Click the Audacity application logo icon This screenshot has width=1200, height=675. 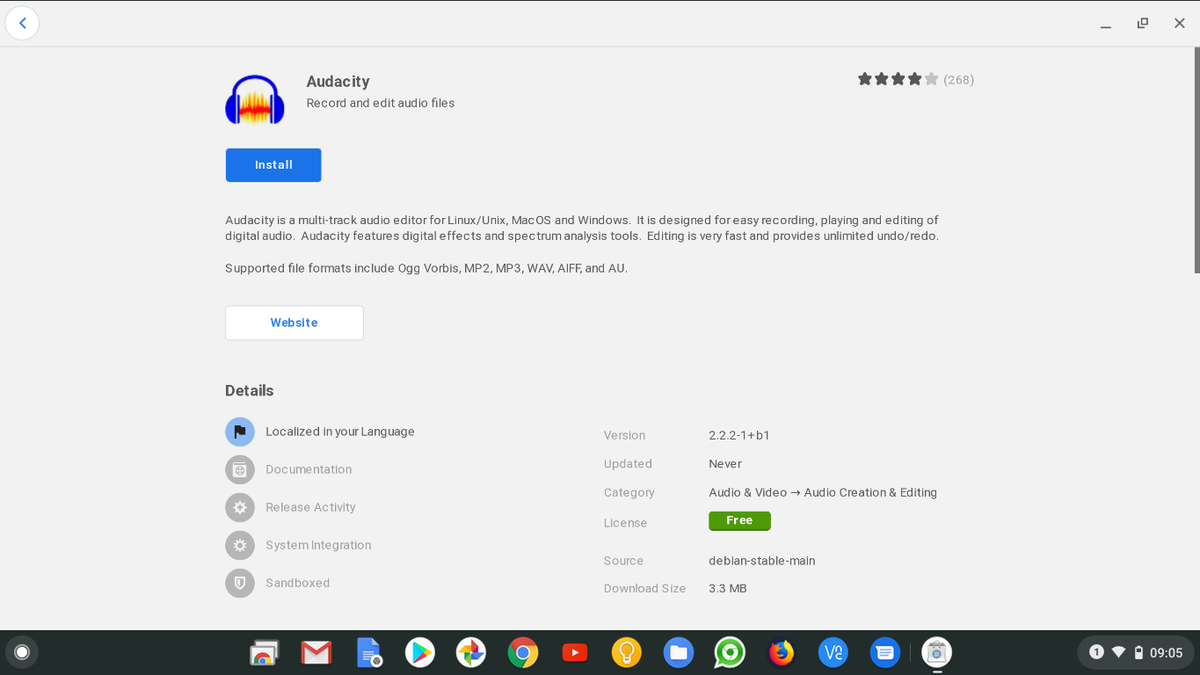[x=254, y=99]
